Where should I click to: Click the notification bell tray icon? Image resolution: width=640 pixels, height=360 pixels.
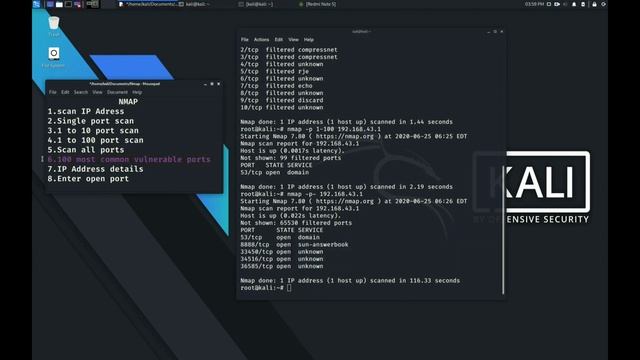[574, 4]
